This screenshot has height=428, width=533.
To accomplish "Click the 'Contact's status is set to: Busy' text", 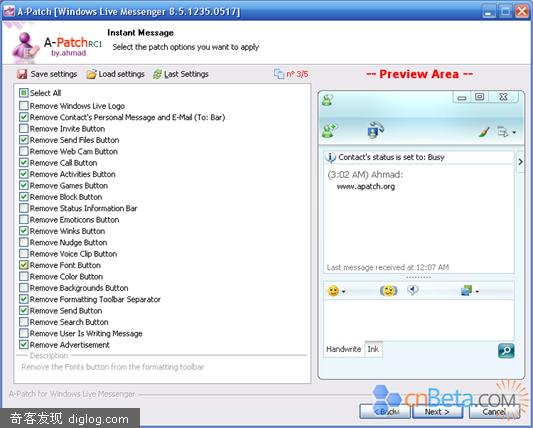I will click(x=391, y=157).
